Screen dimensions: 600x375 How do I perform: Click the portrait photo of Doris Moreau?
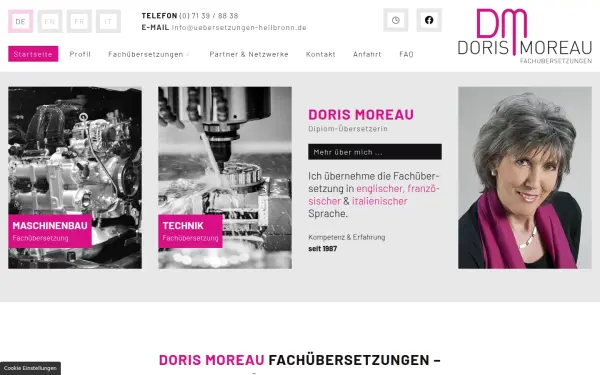(525, 178)
